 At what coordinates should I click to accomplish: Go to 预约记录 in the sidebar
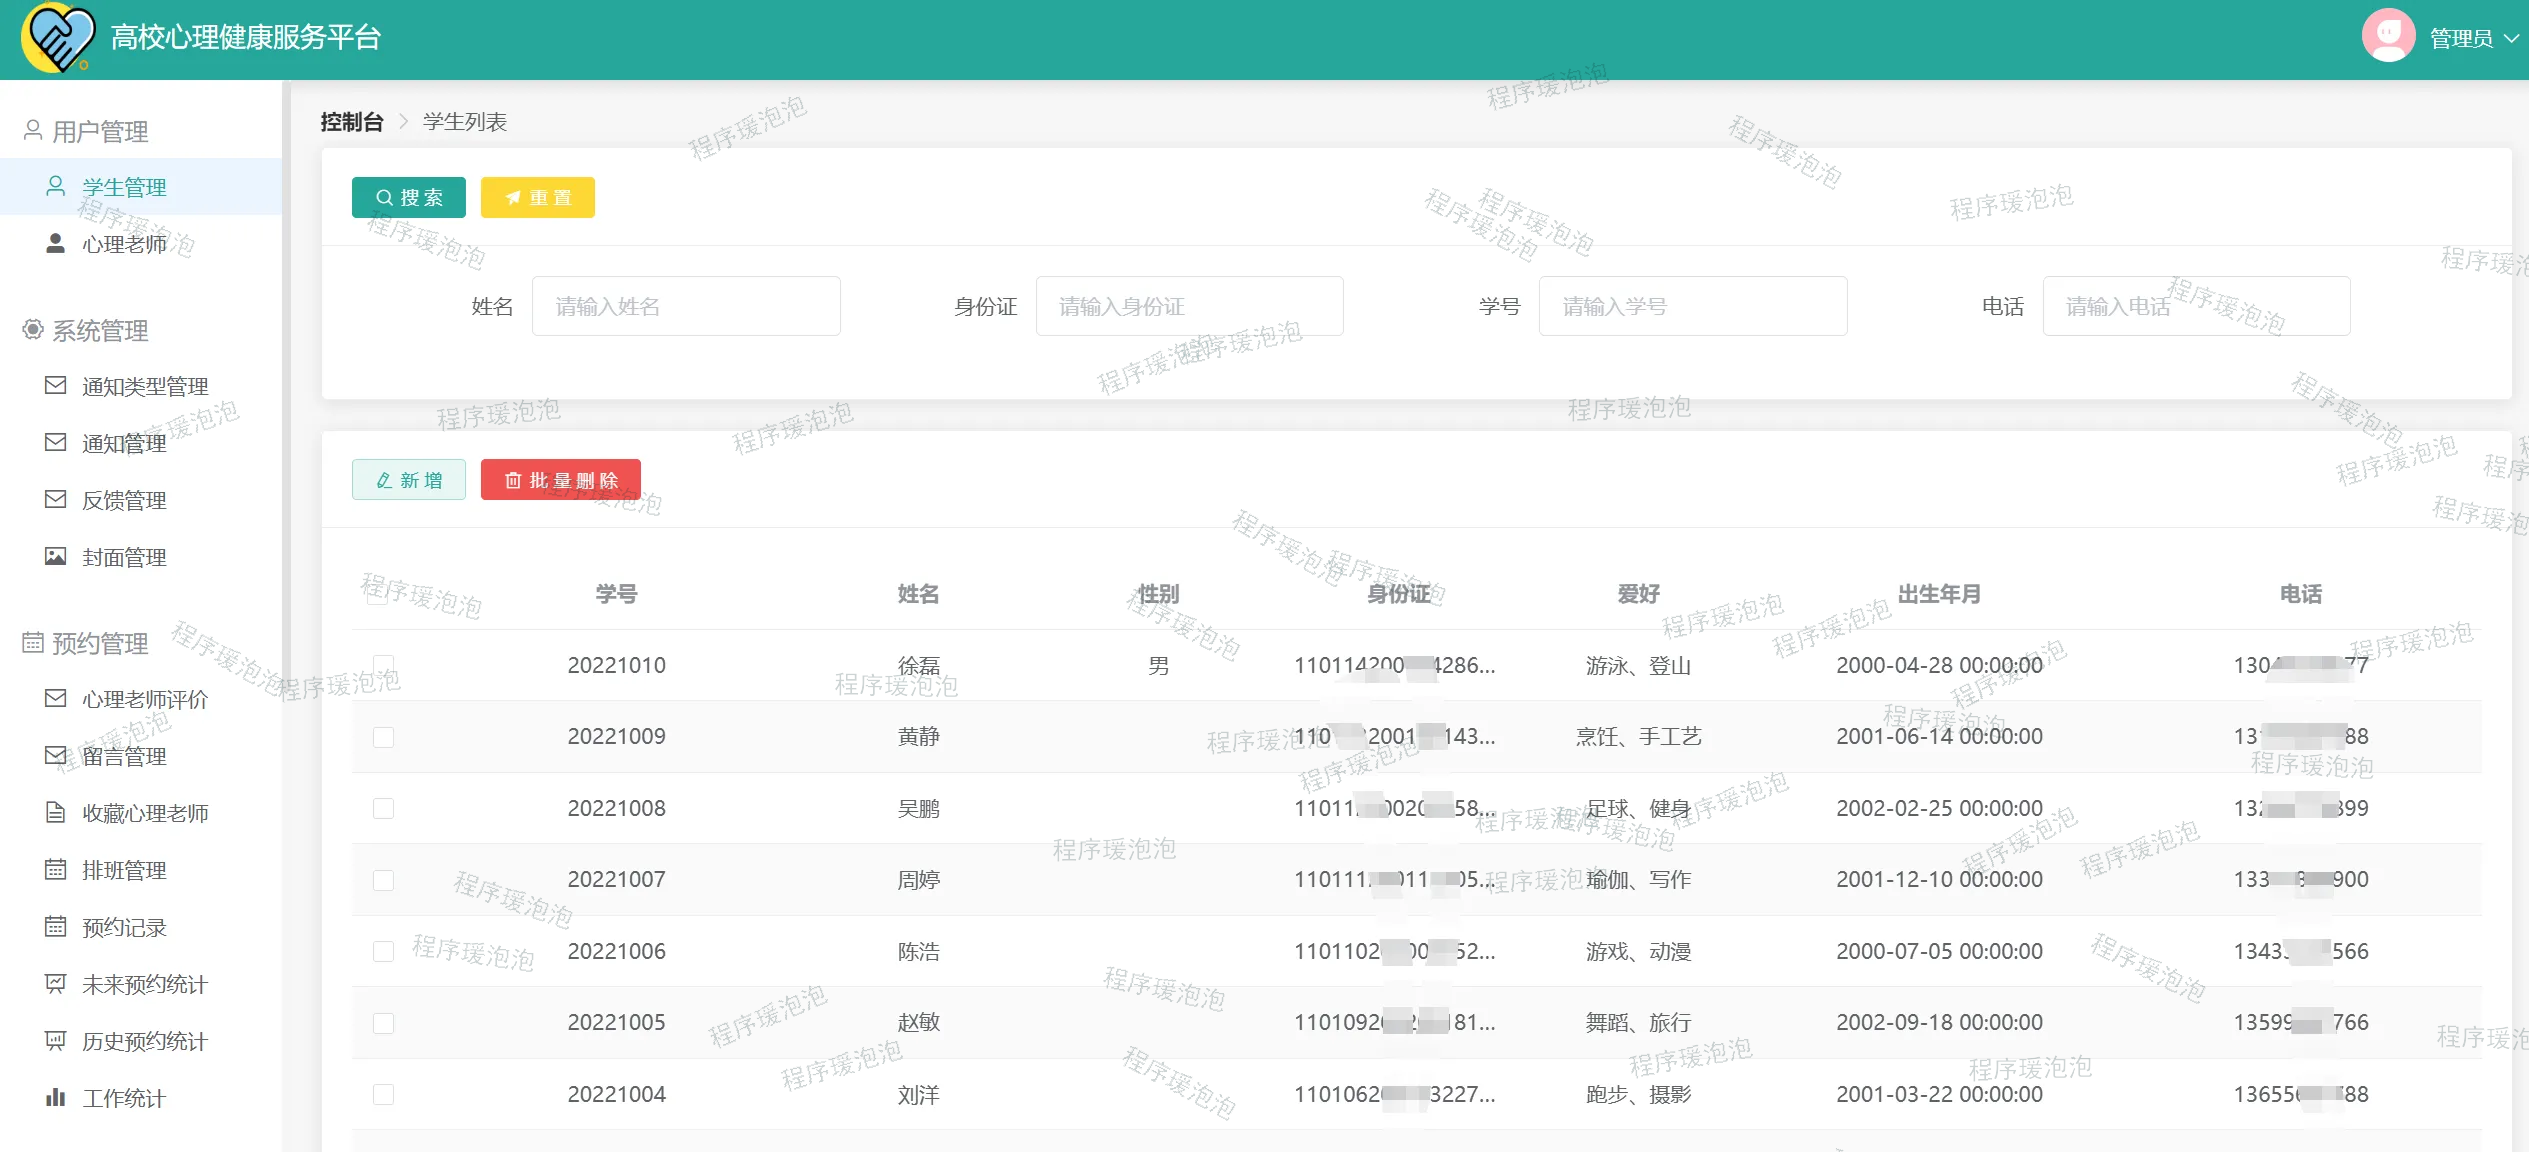coord(124,927)
